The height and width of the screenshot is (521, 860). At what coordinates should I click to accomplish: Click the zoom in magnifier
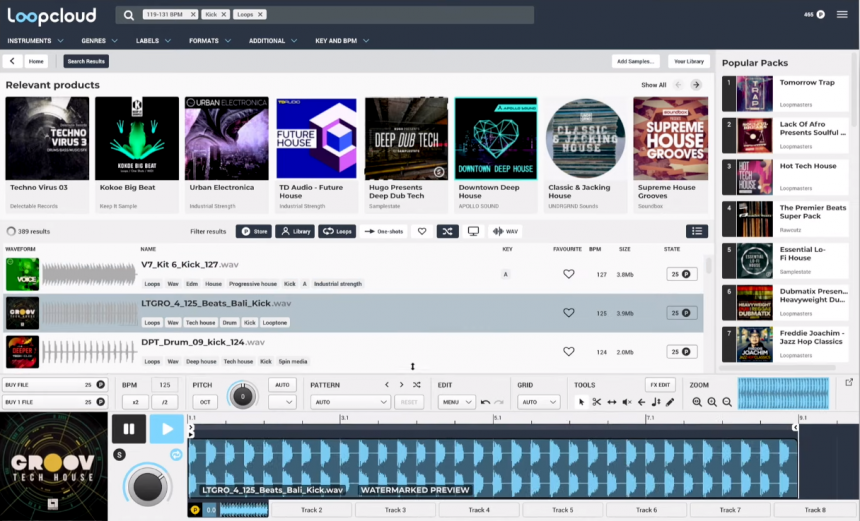pos(712,402)
